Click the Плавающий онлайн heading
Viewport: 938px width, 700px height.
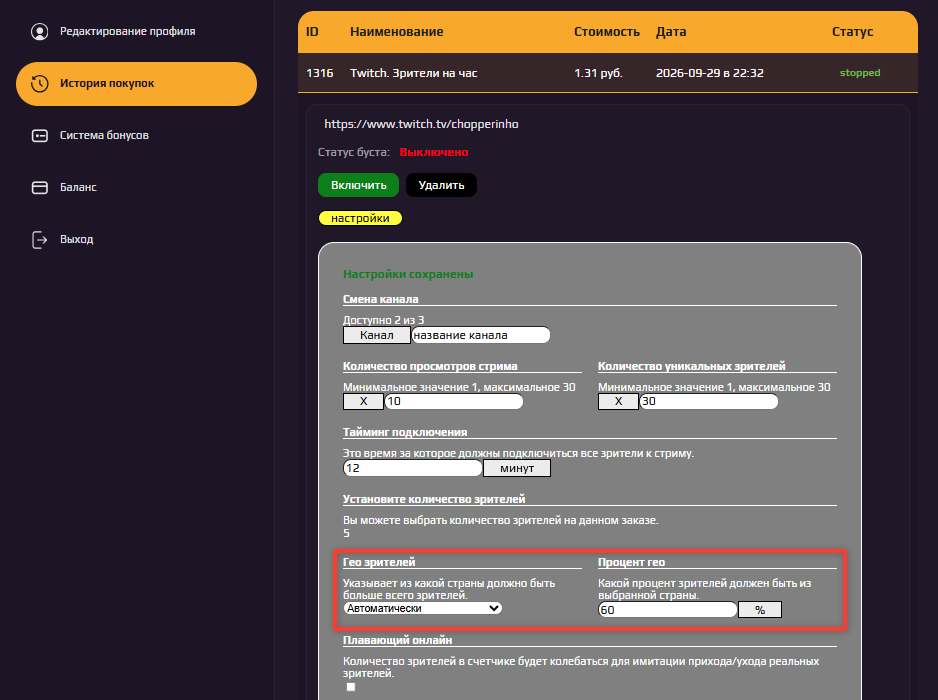[397, 640]
